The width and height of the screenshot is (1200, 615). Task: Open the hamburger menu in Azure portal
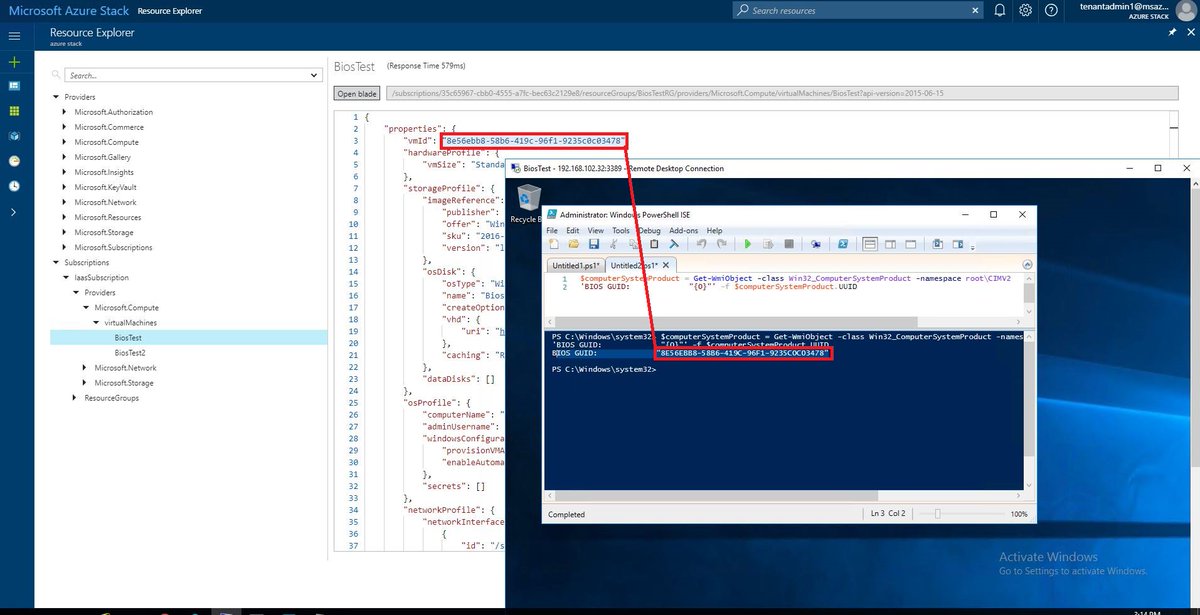tap(14, 36)
